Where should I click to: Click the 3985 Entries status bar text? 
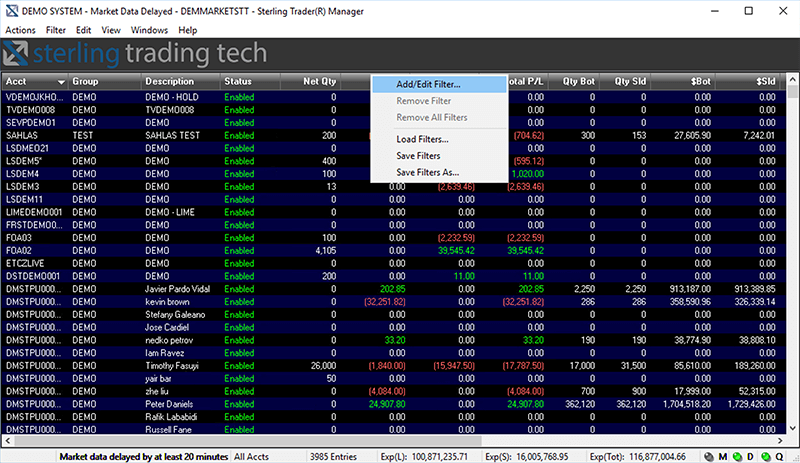click(x=333, y=457)
